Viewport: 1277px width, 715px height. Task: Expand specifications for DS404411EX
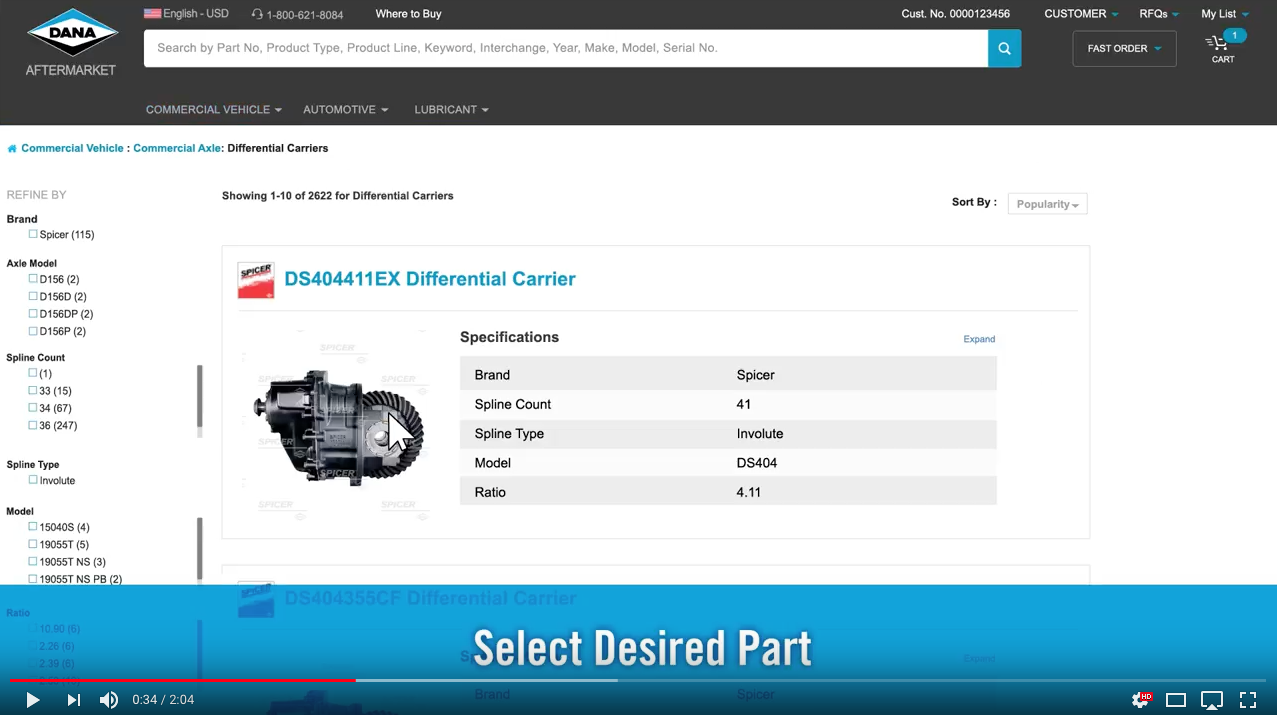point(978,339)
